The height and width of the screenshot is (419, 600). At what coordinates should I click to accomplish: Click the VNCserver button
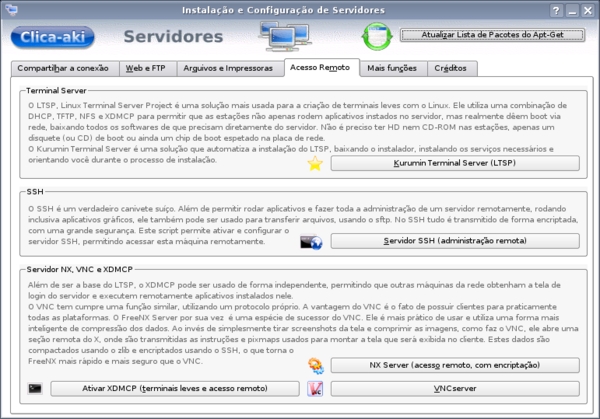pos(455,389)
